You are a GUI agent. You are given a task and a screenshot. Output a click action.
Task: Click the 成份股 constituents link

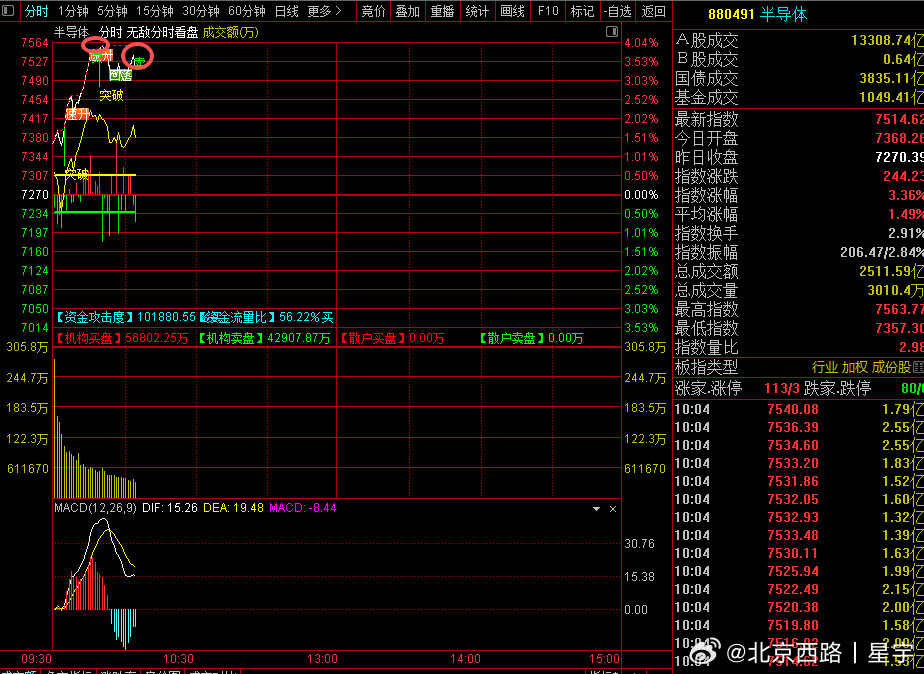click(891, 368)
